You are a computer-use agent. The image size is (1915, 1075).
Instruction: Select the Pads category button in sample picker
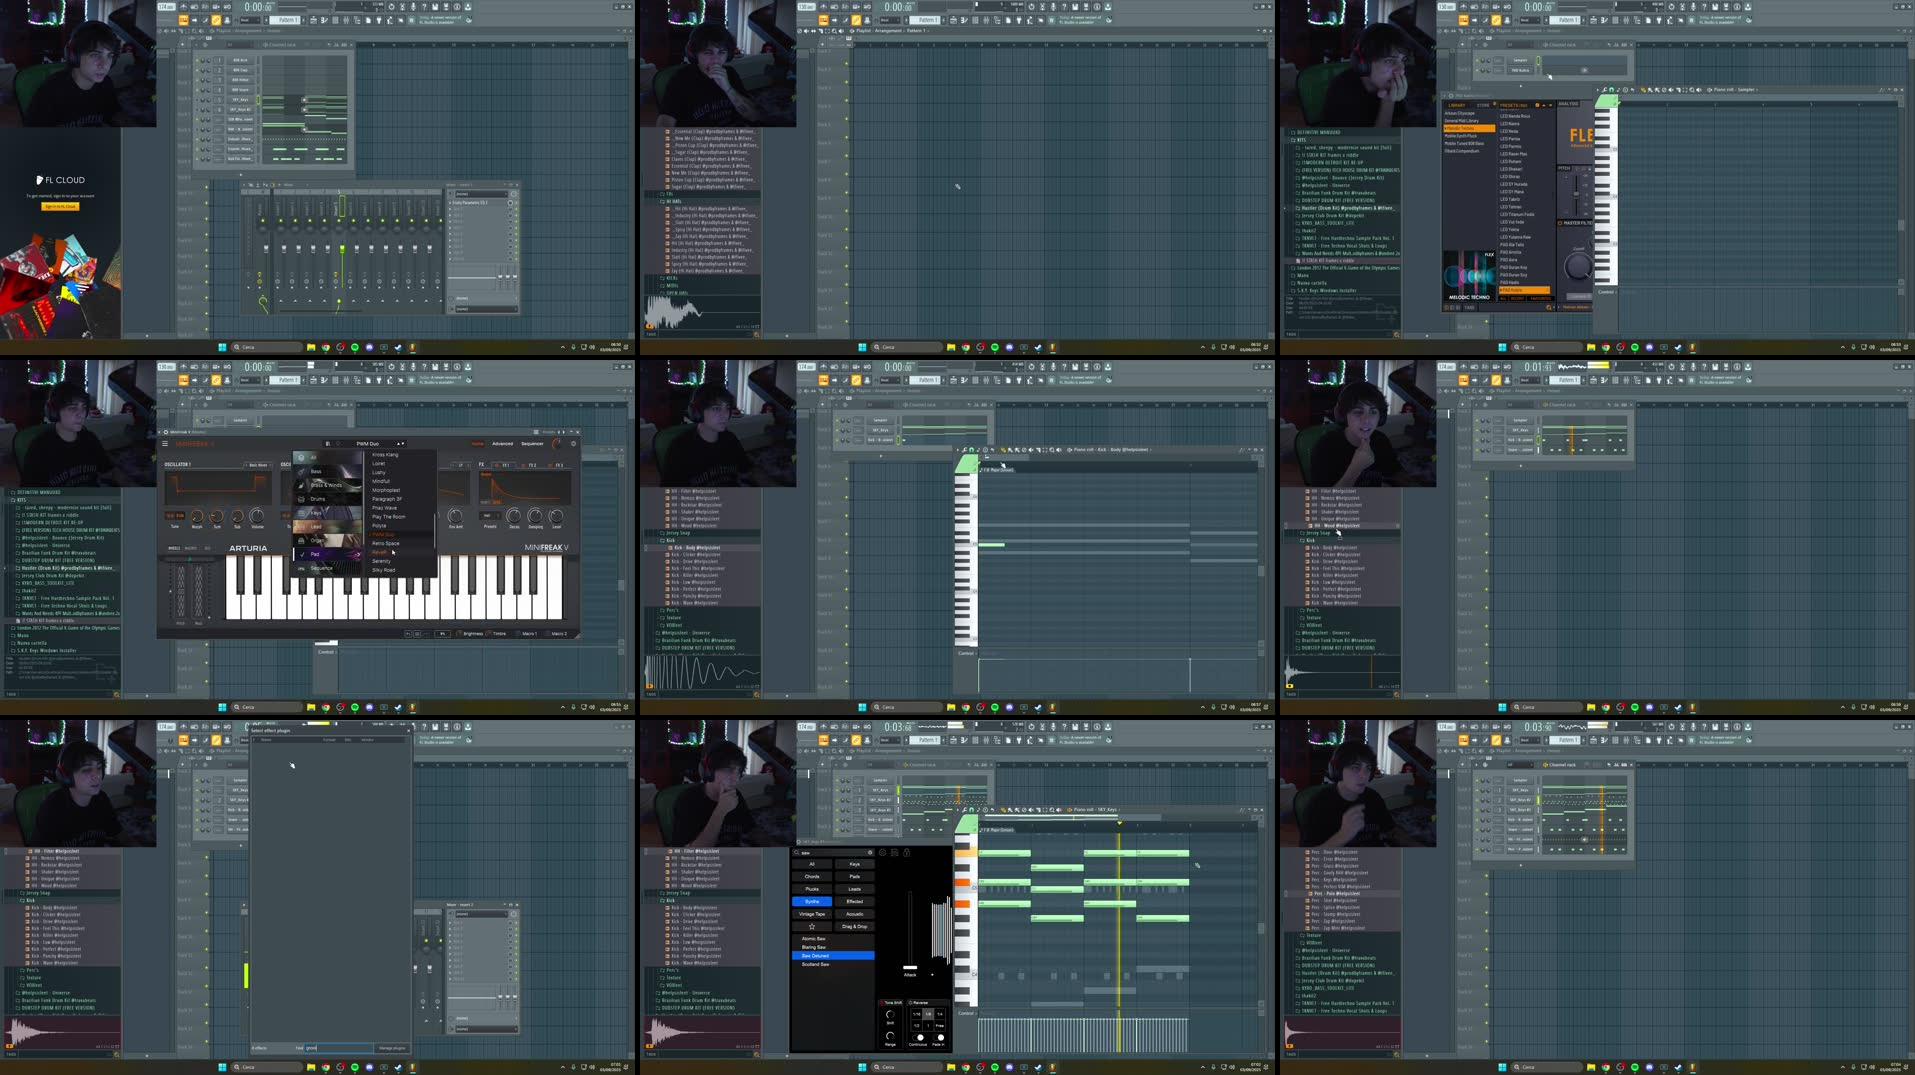coord(854,876)
